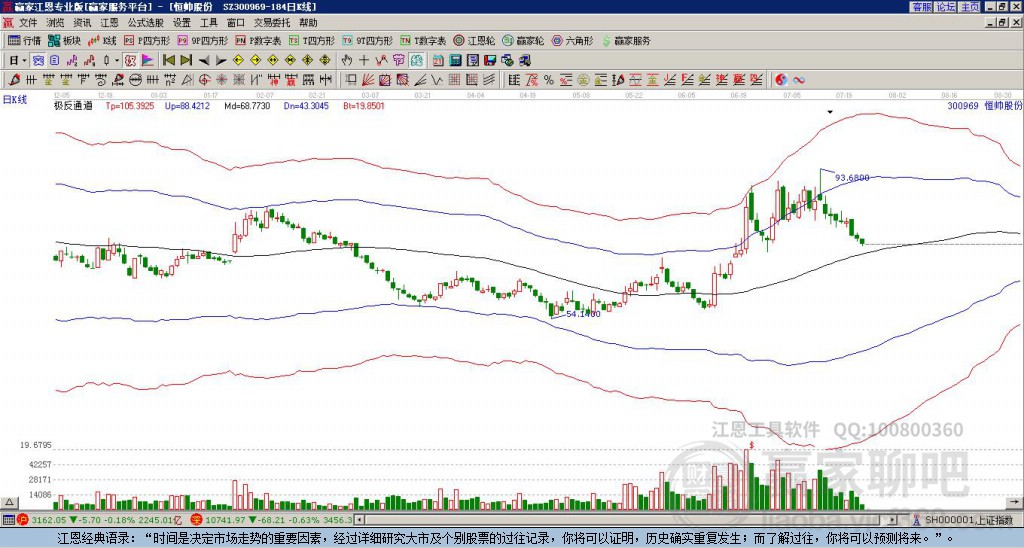
Task: Click the 300969 恒帅股份 stock label
Action: 984,105
